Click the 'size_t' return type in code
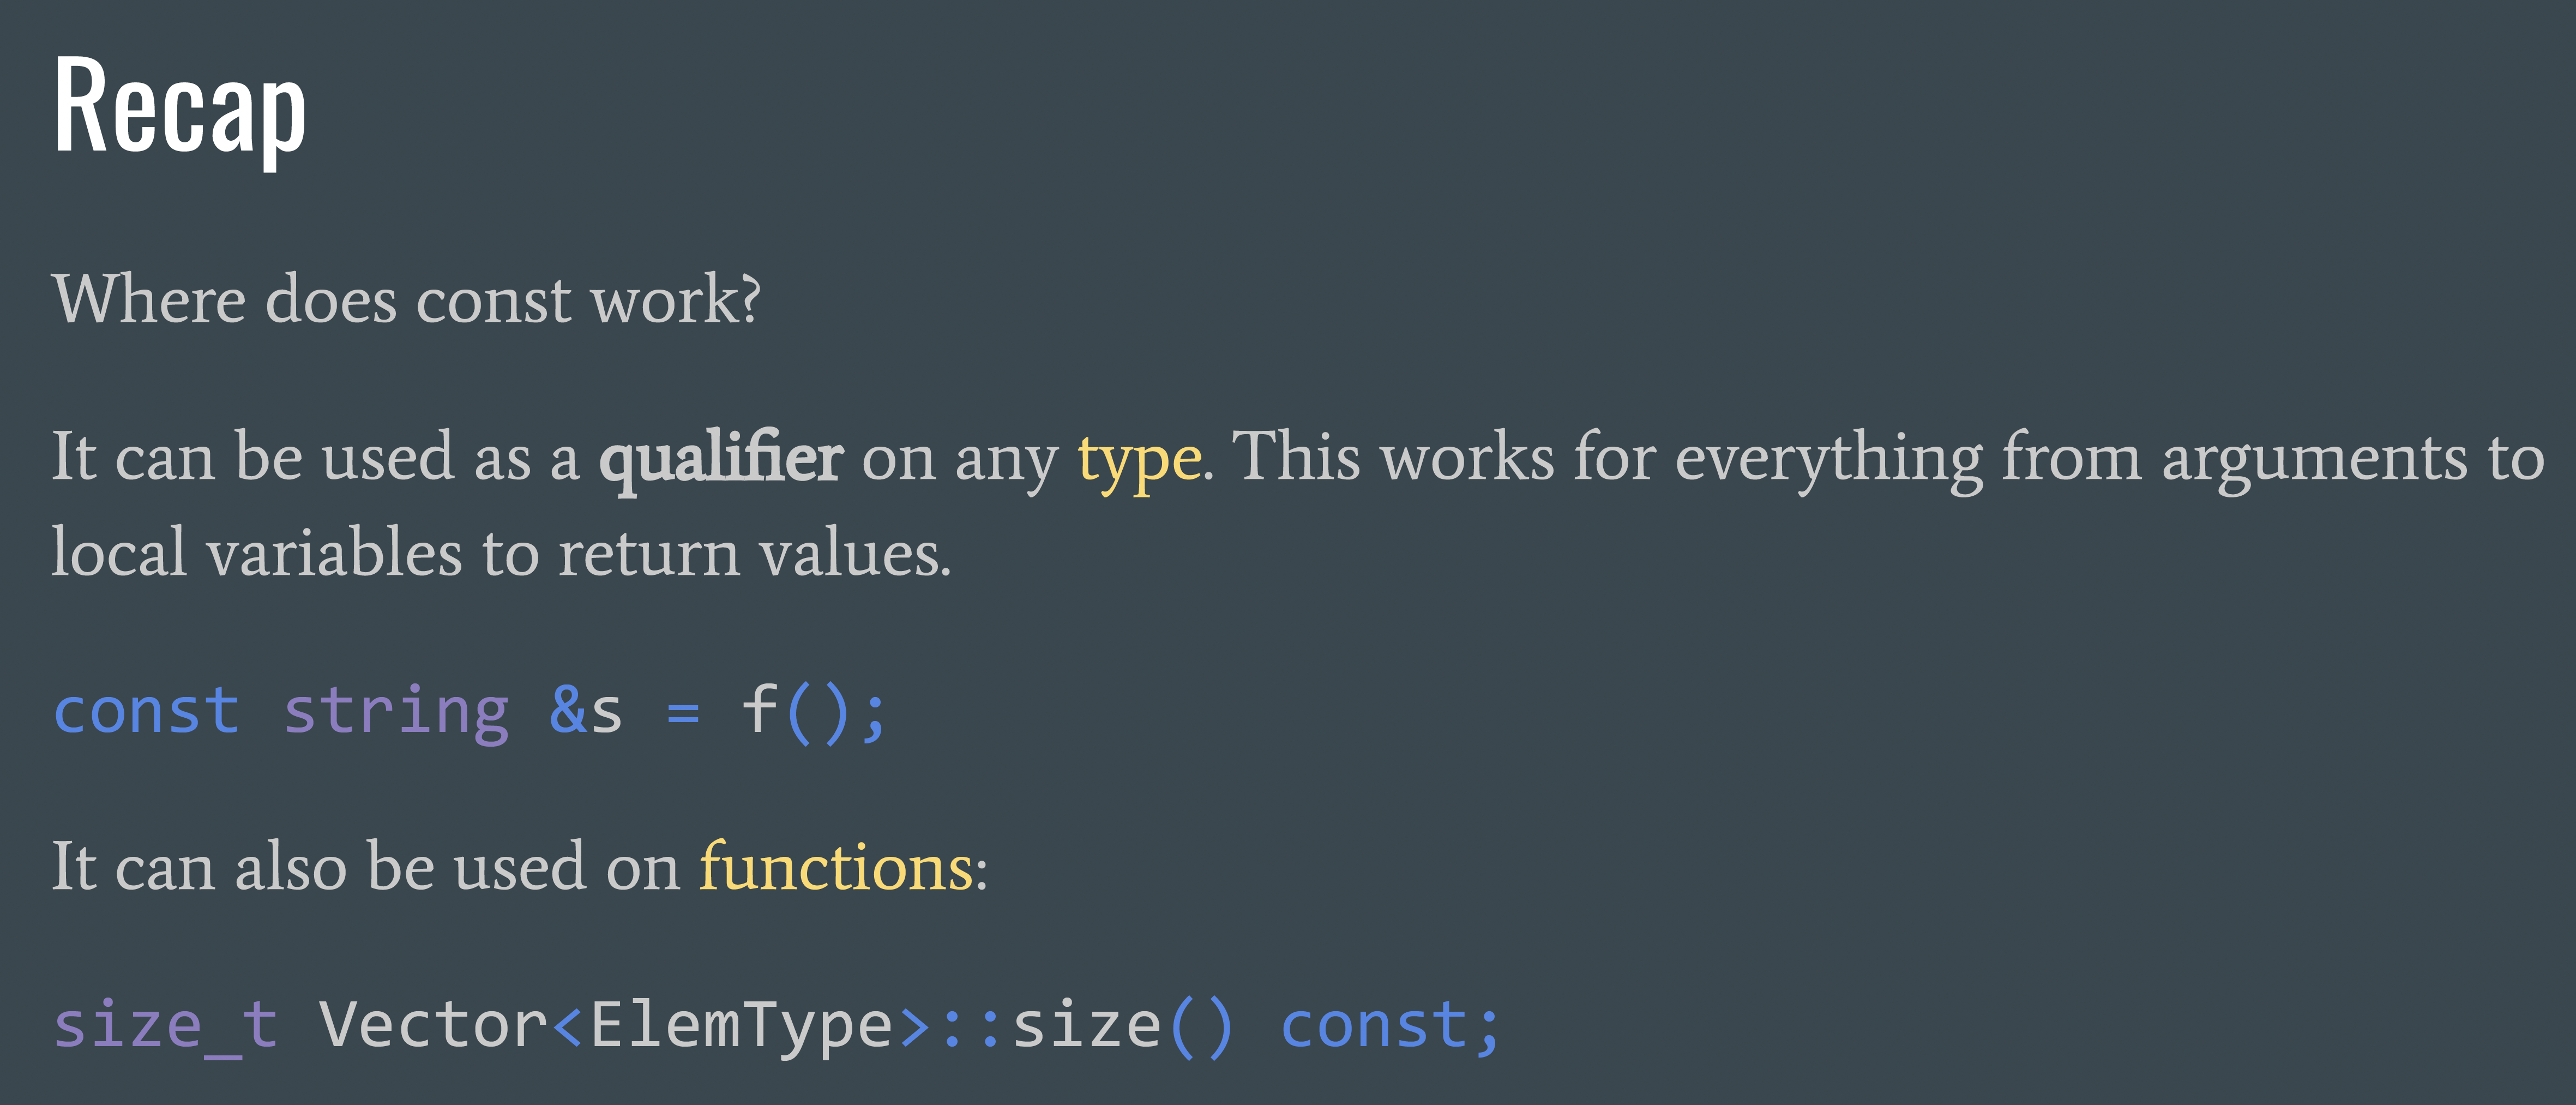The width and height of the screenshot is (2576, 1105). coord(165,1027)
